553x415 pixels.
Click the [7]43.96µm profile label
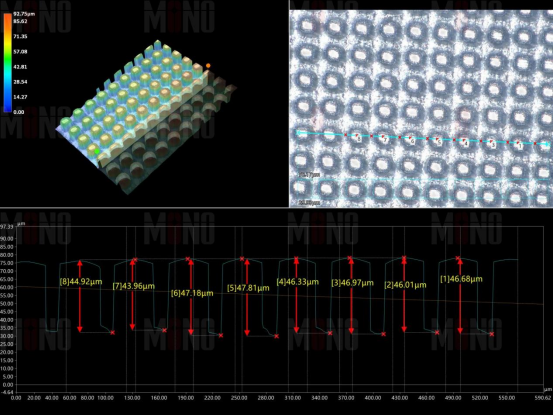coord(134,286)
